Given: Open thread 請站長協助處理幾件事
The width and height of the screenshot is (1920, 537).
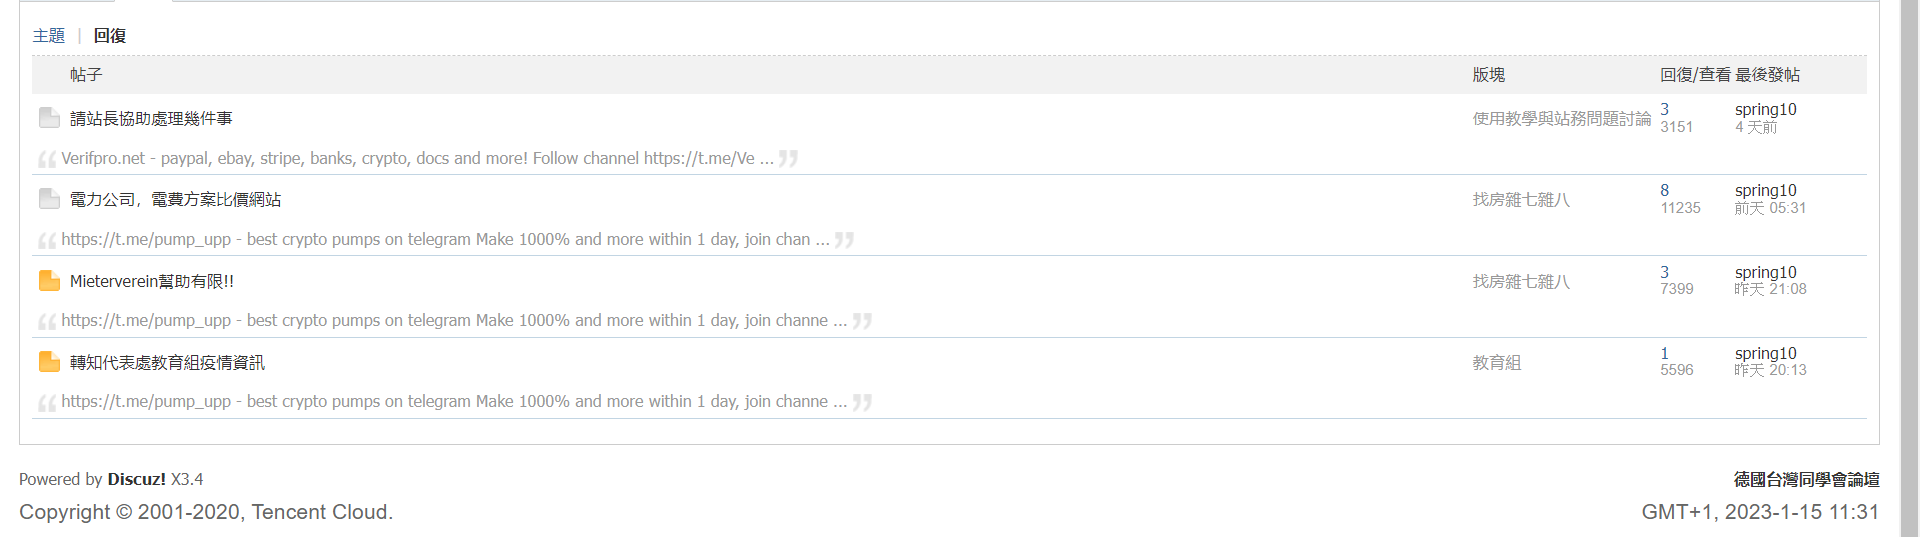Looking at the screenshot, I should point(151,119).
